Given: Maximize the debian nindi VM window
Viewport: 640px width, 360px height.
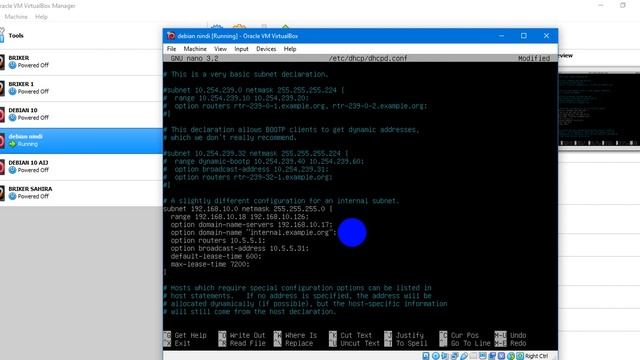Looking at the screenshot, I should click(524, 36).
